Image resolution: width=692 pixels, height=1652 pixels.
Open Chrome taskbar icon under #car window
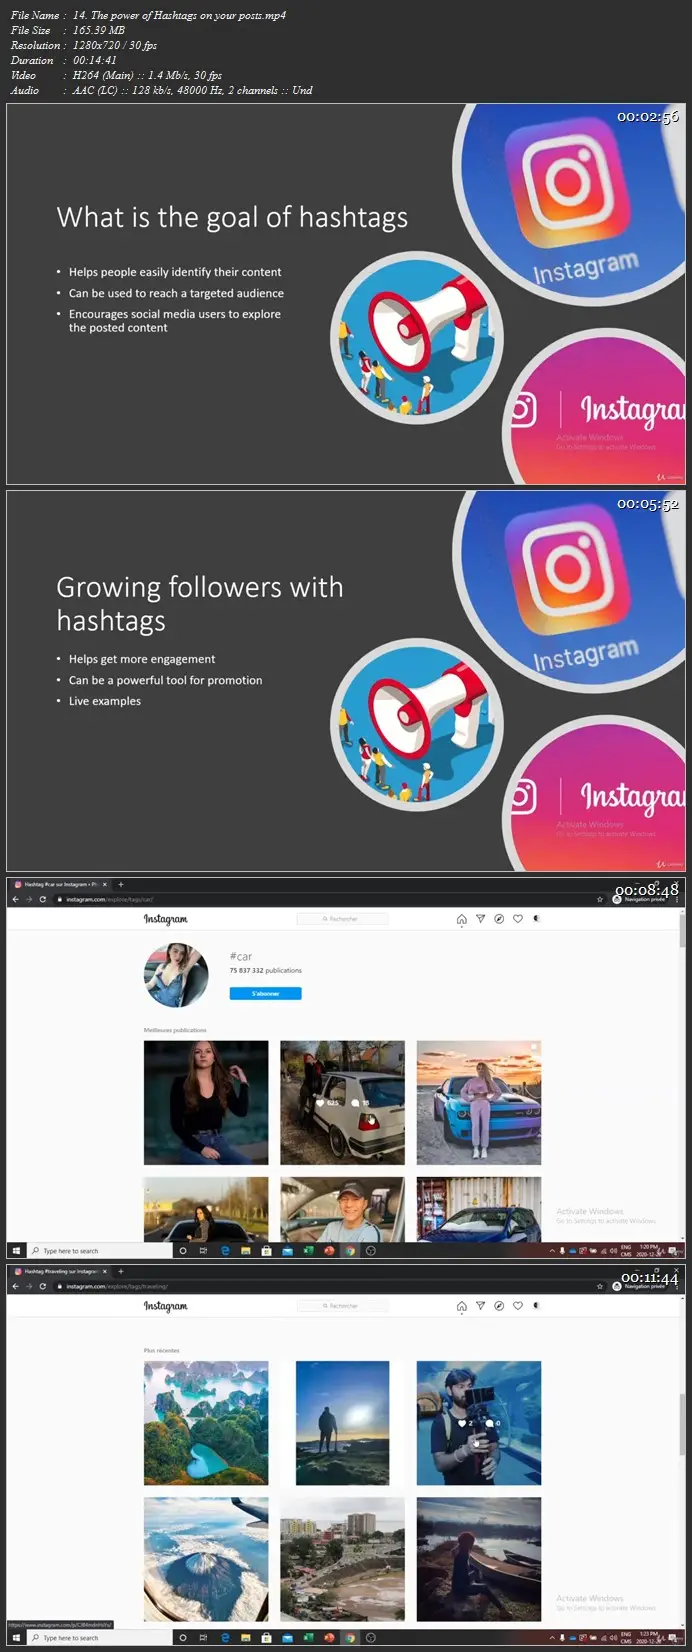pos(350,1251)
